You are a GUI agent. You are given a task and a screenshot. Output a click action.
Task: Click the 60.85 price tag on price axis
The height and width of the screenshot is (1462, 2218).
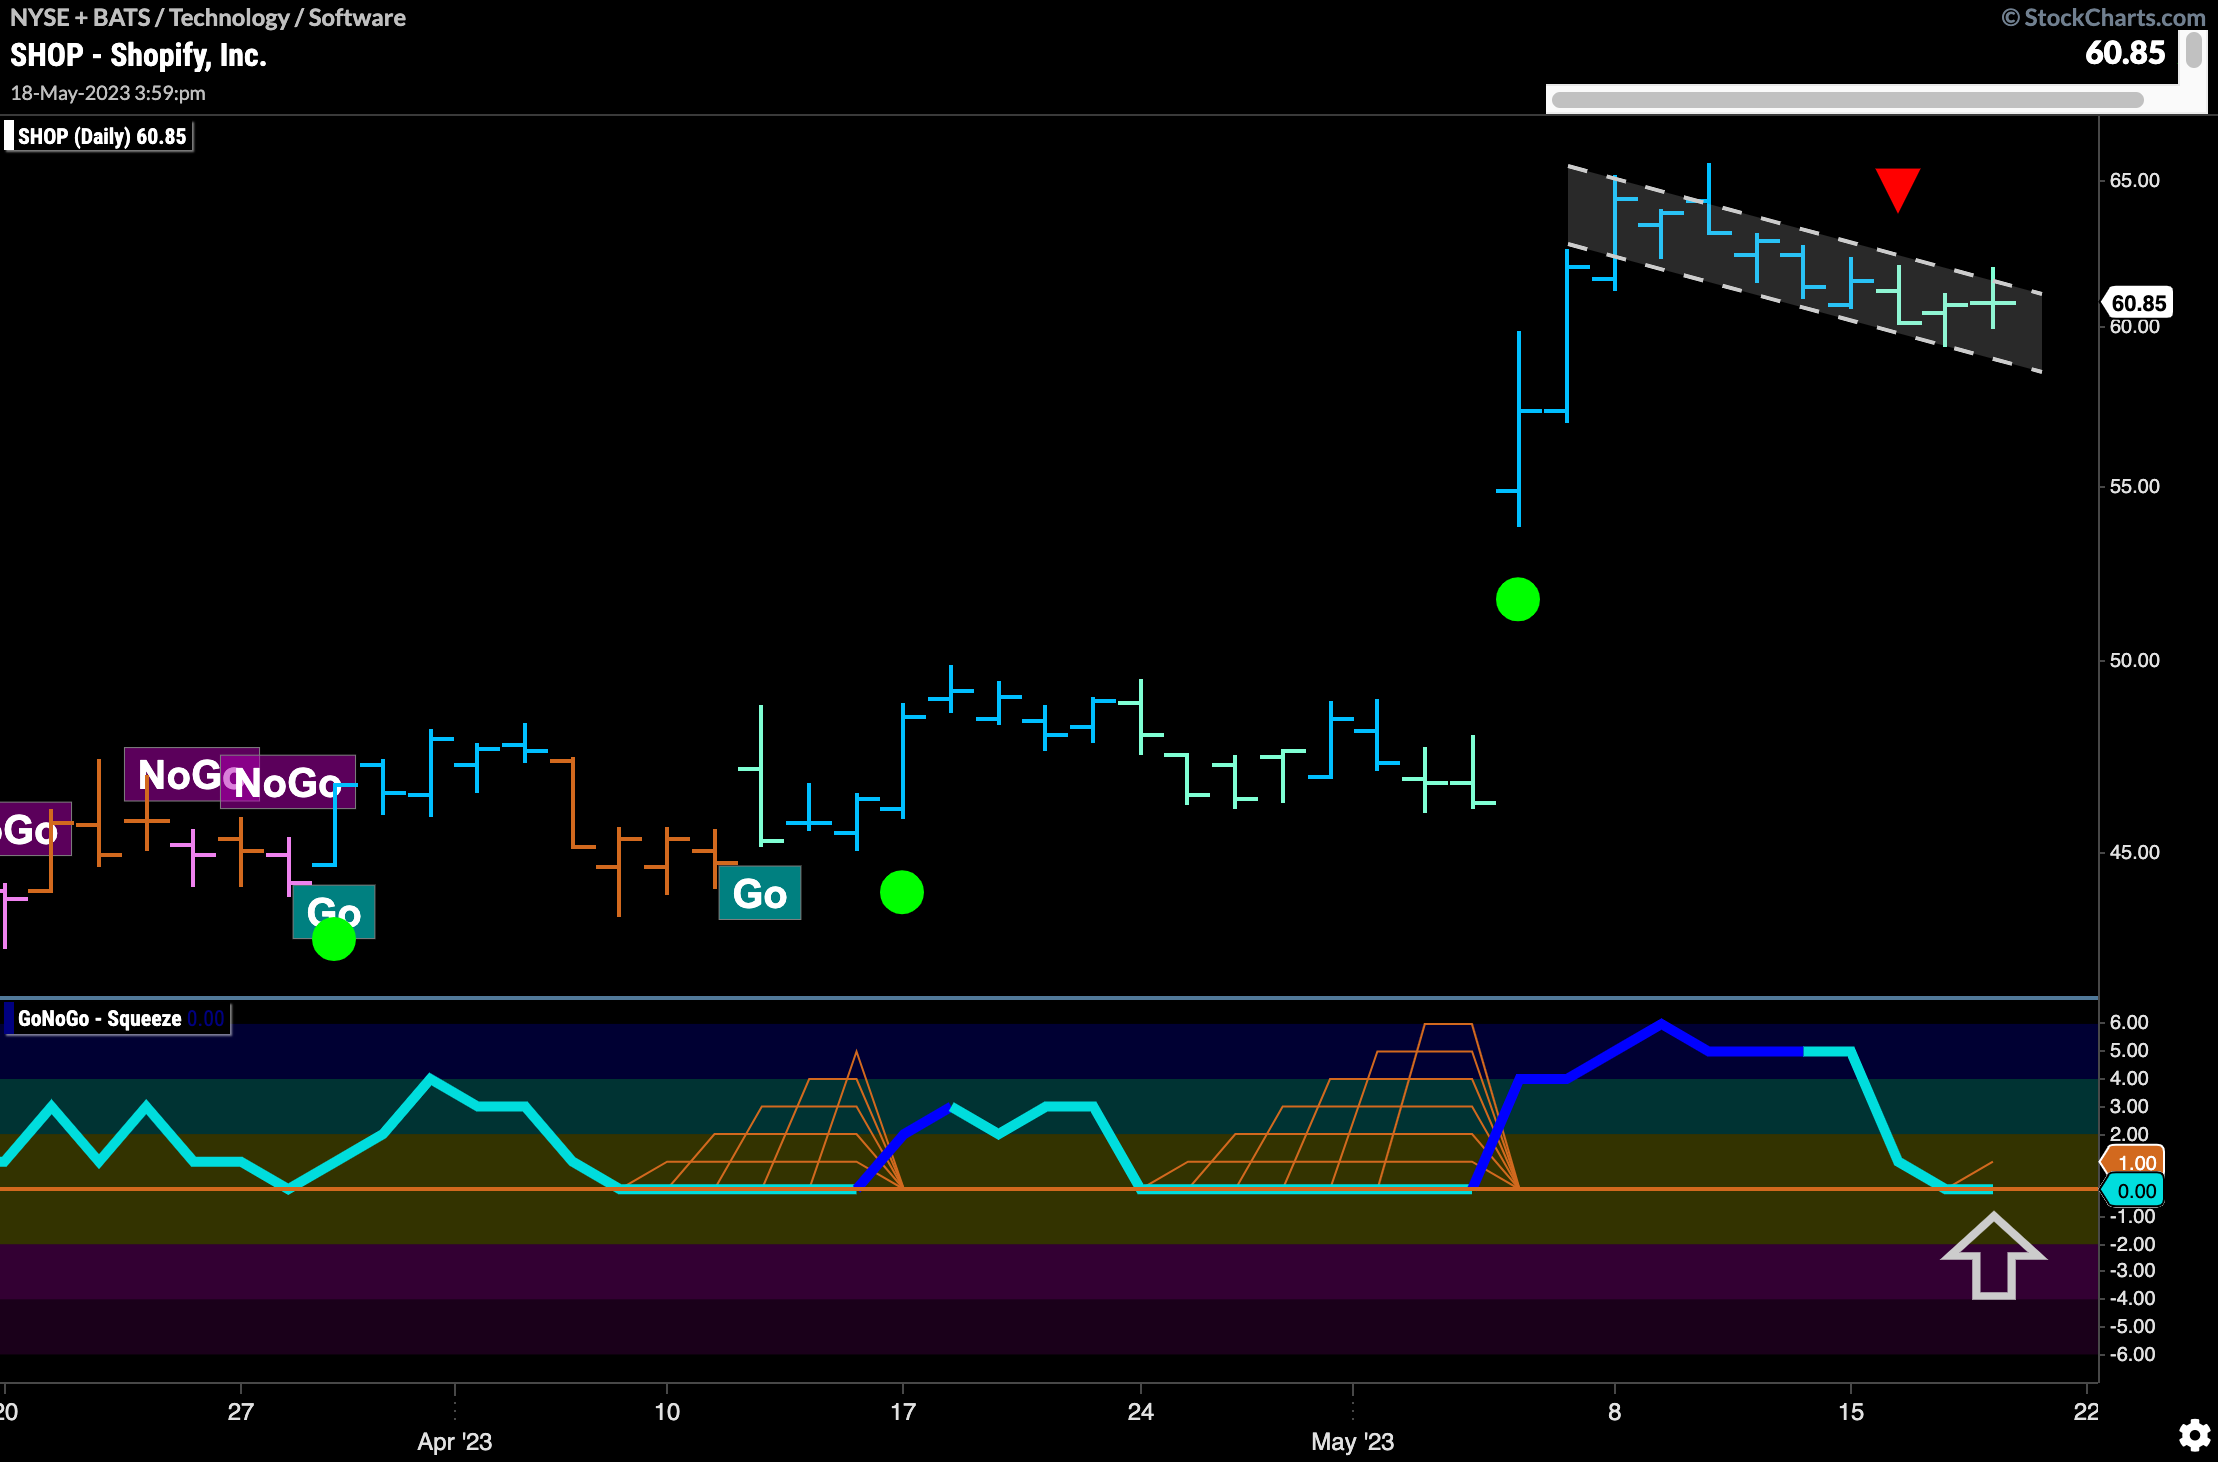coord(2138,303)
